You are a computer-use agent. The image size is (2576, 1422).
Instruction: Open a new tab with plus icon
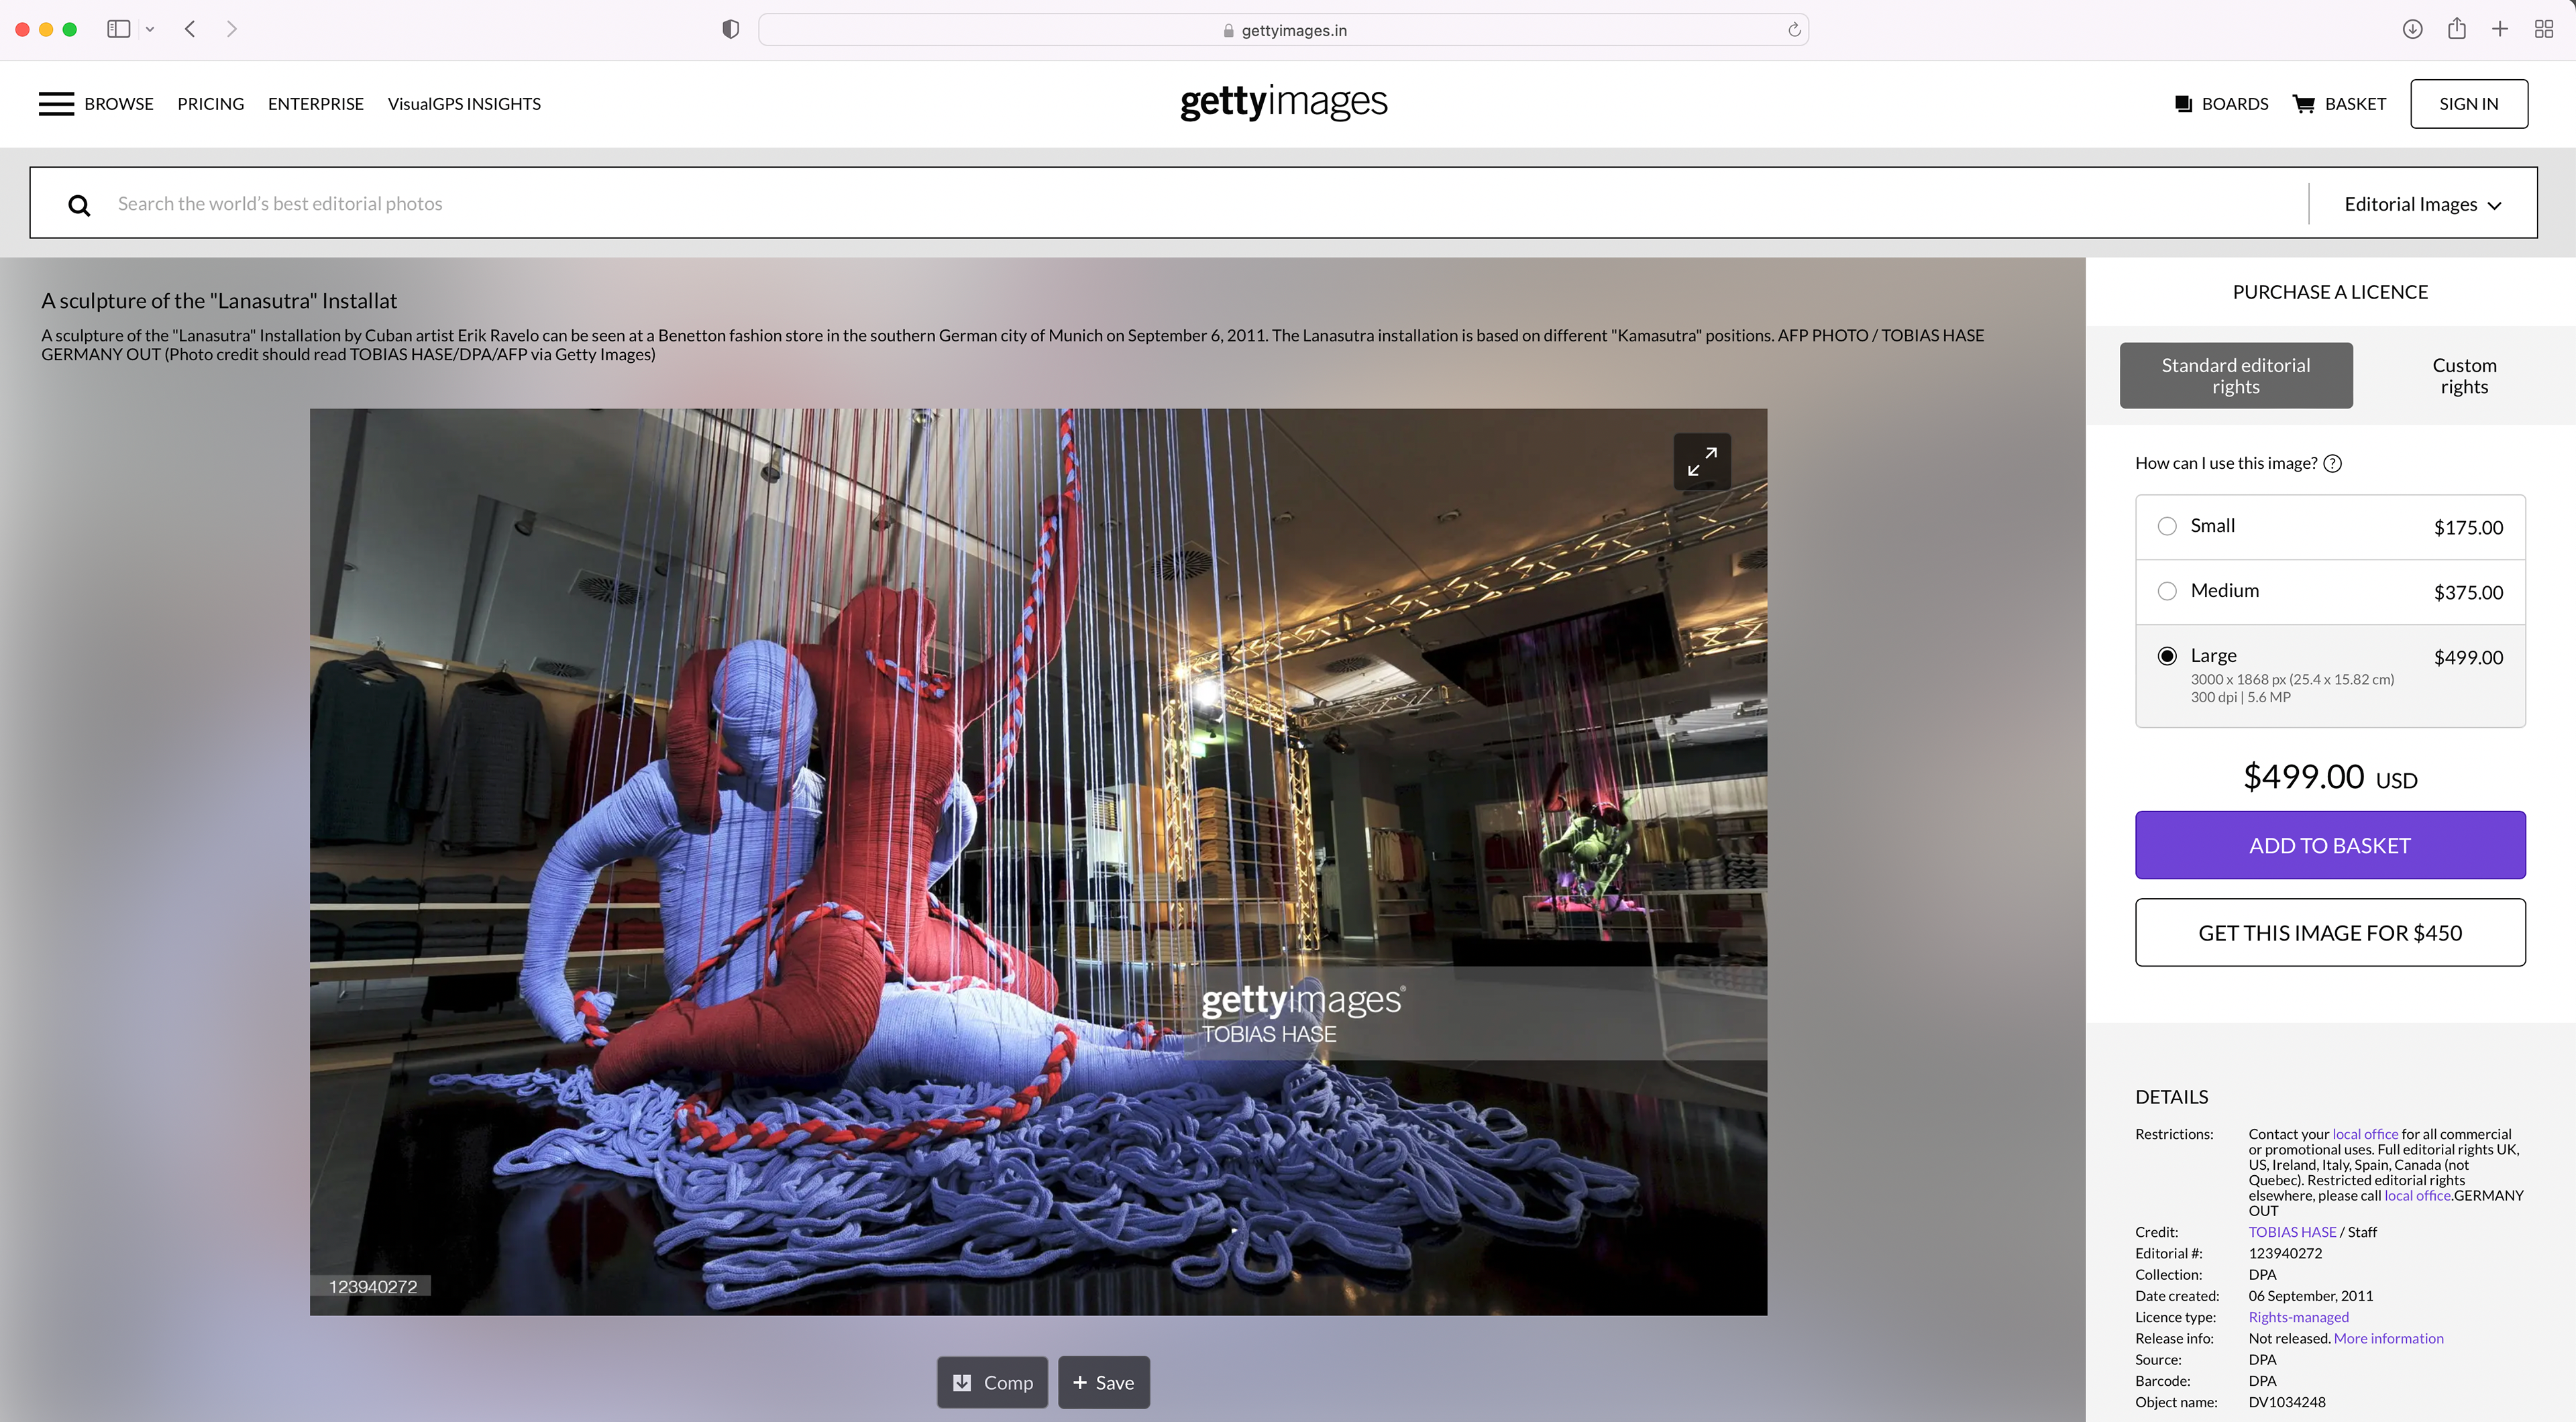click(2500, 29)
